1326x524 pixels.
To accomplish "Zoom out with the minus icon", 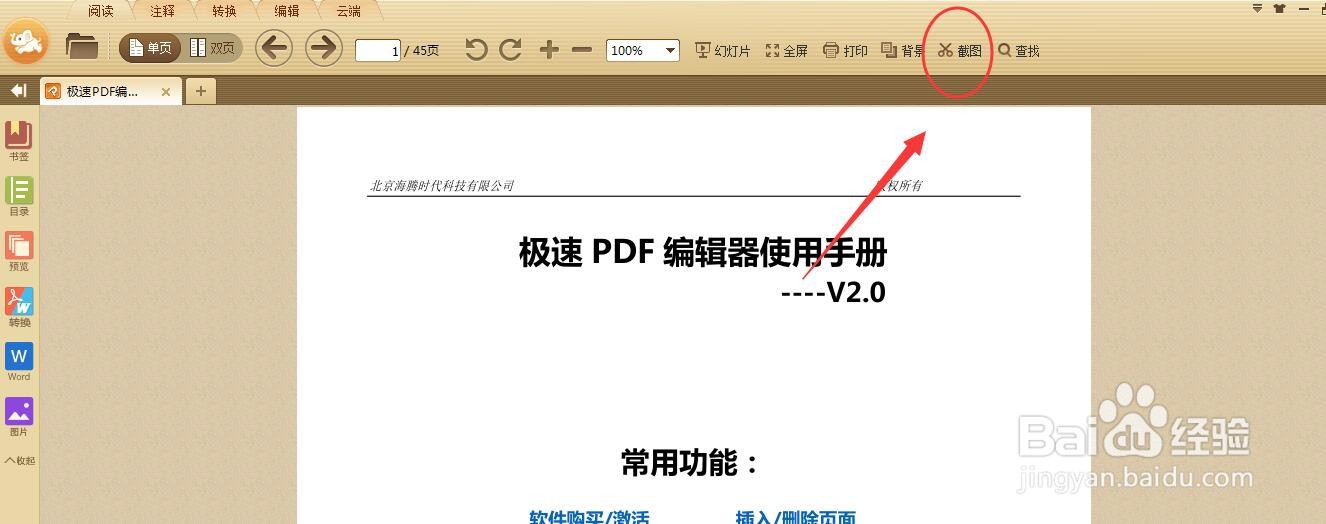I will tap(582, 49).
